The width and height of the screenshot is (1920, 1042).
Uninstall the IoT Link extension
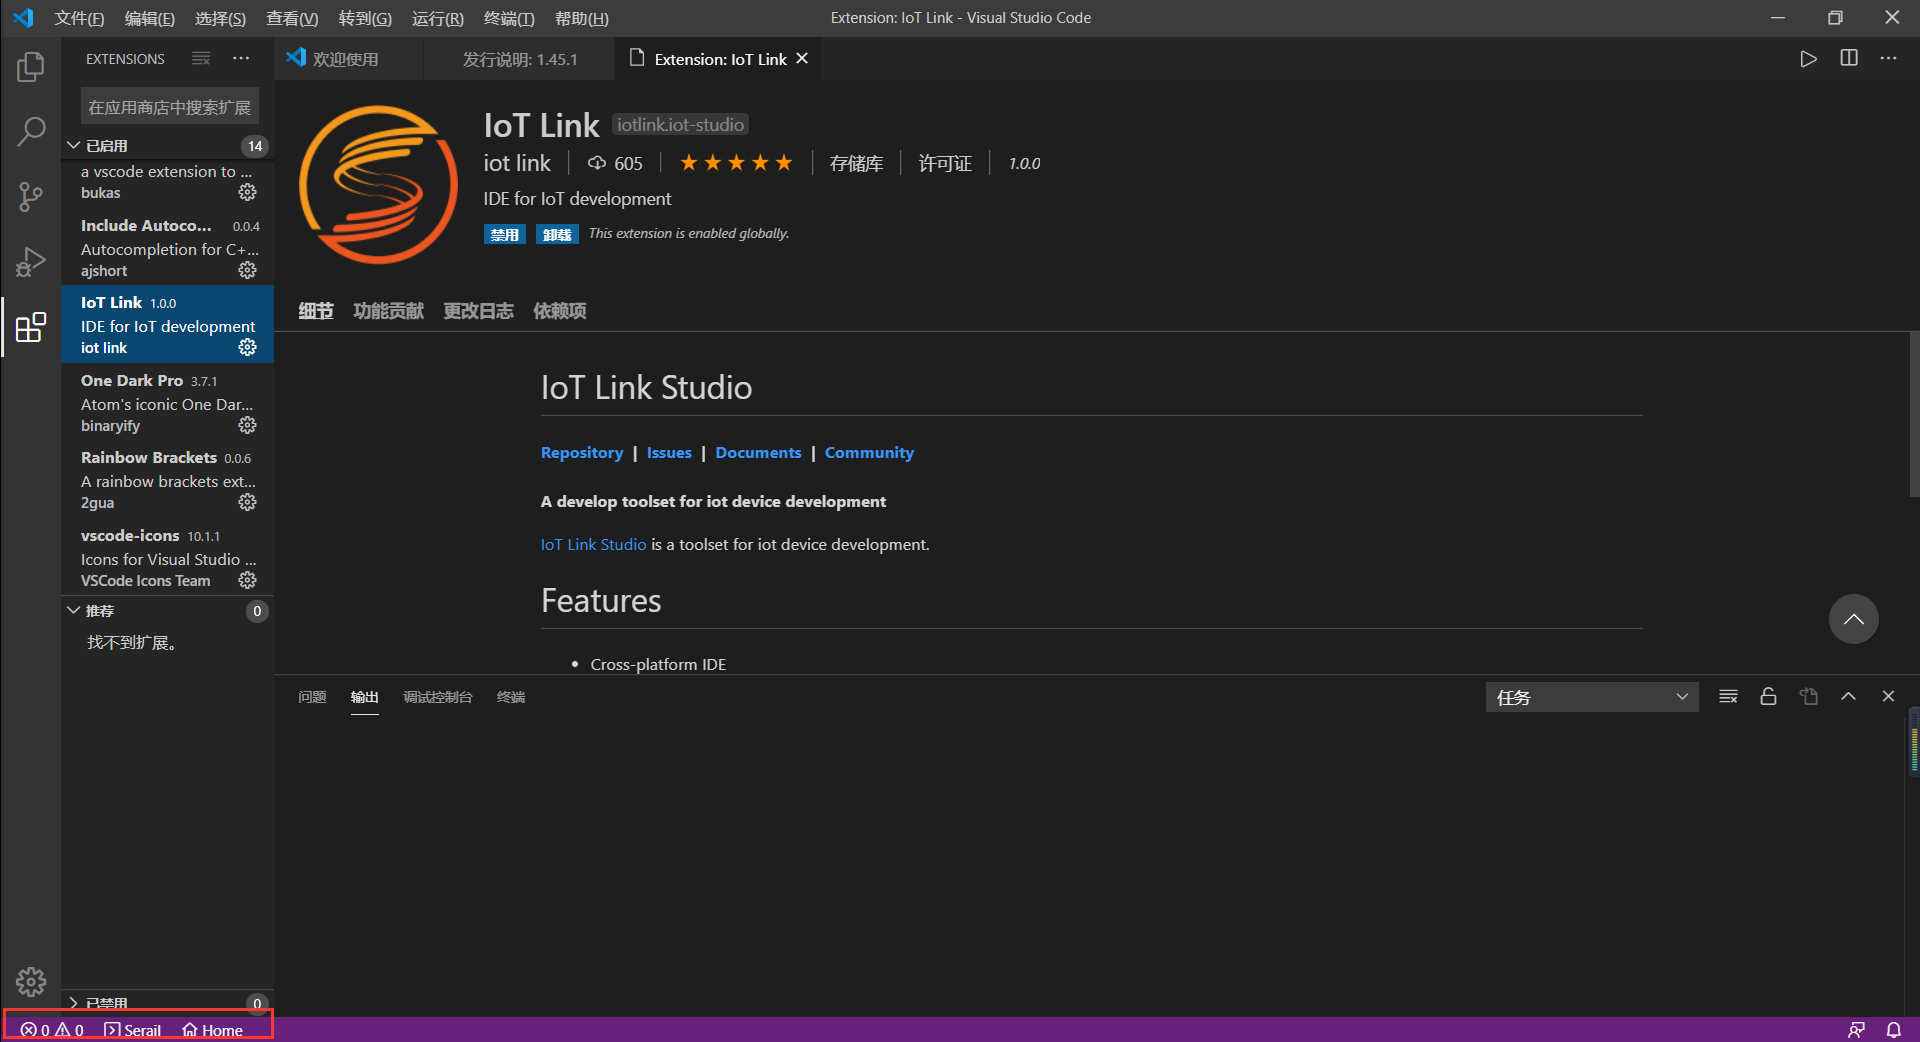[557, 234]
